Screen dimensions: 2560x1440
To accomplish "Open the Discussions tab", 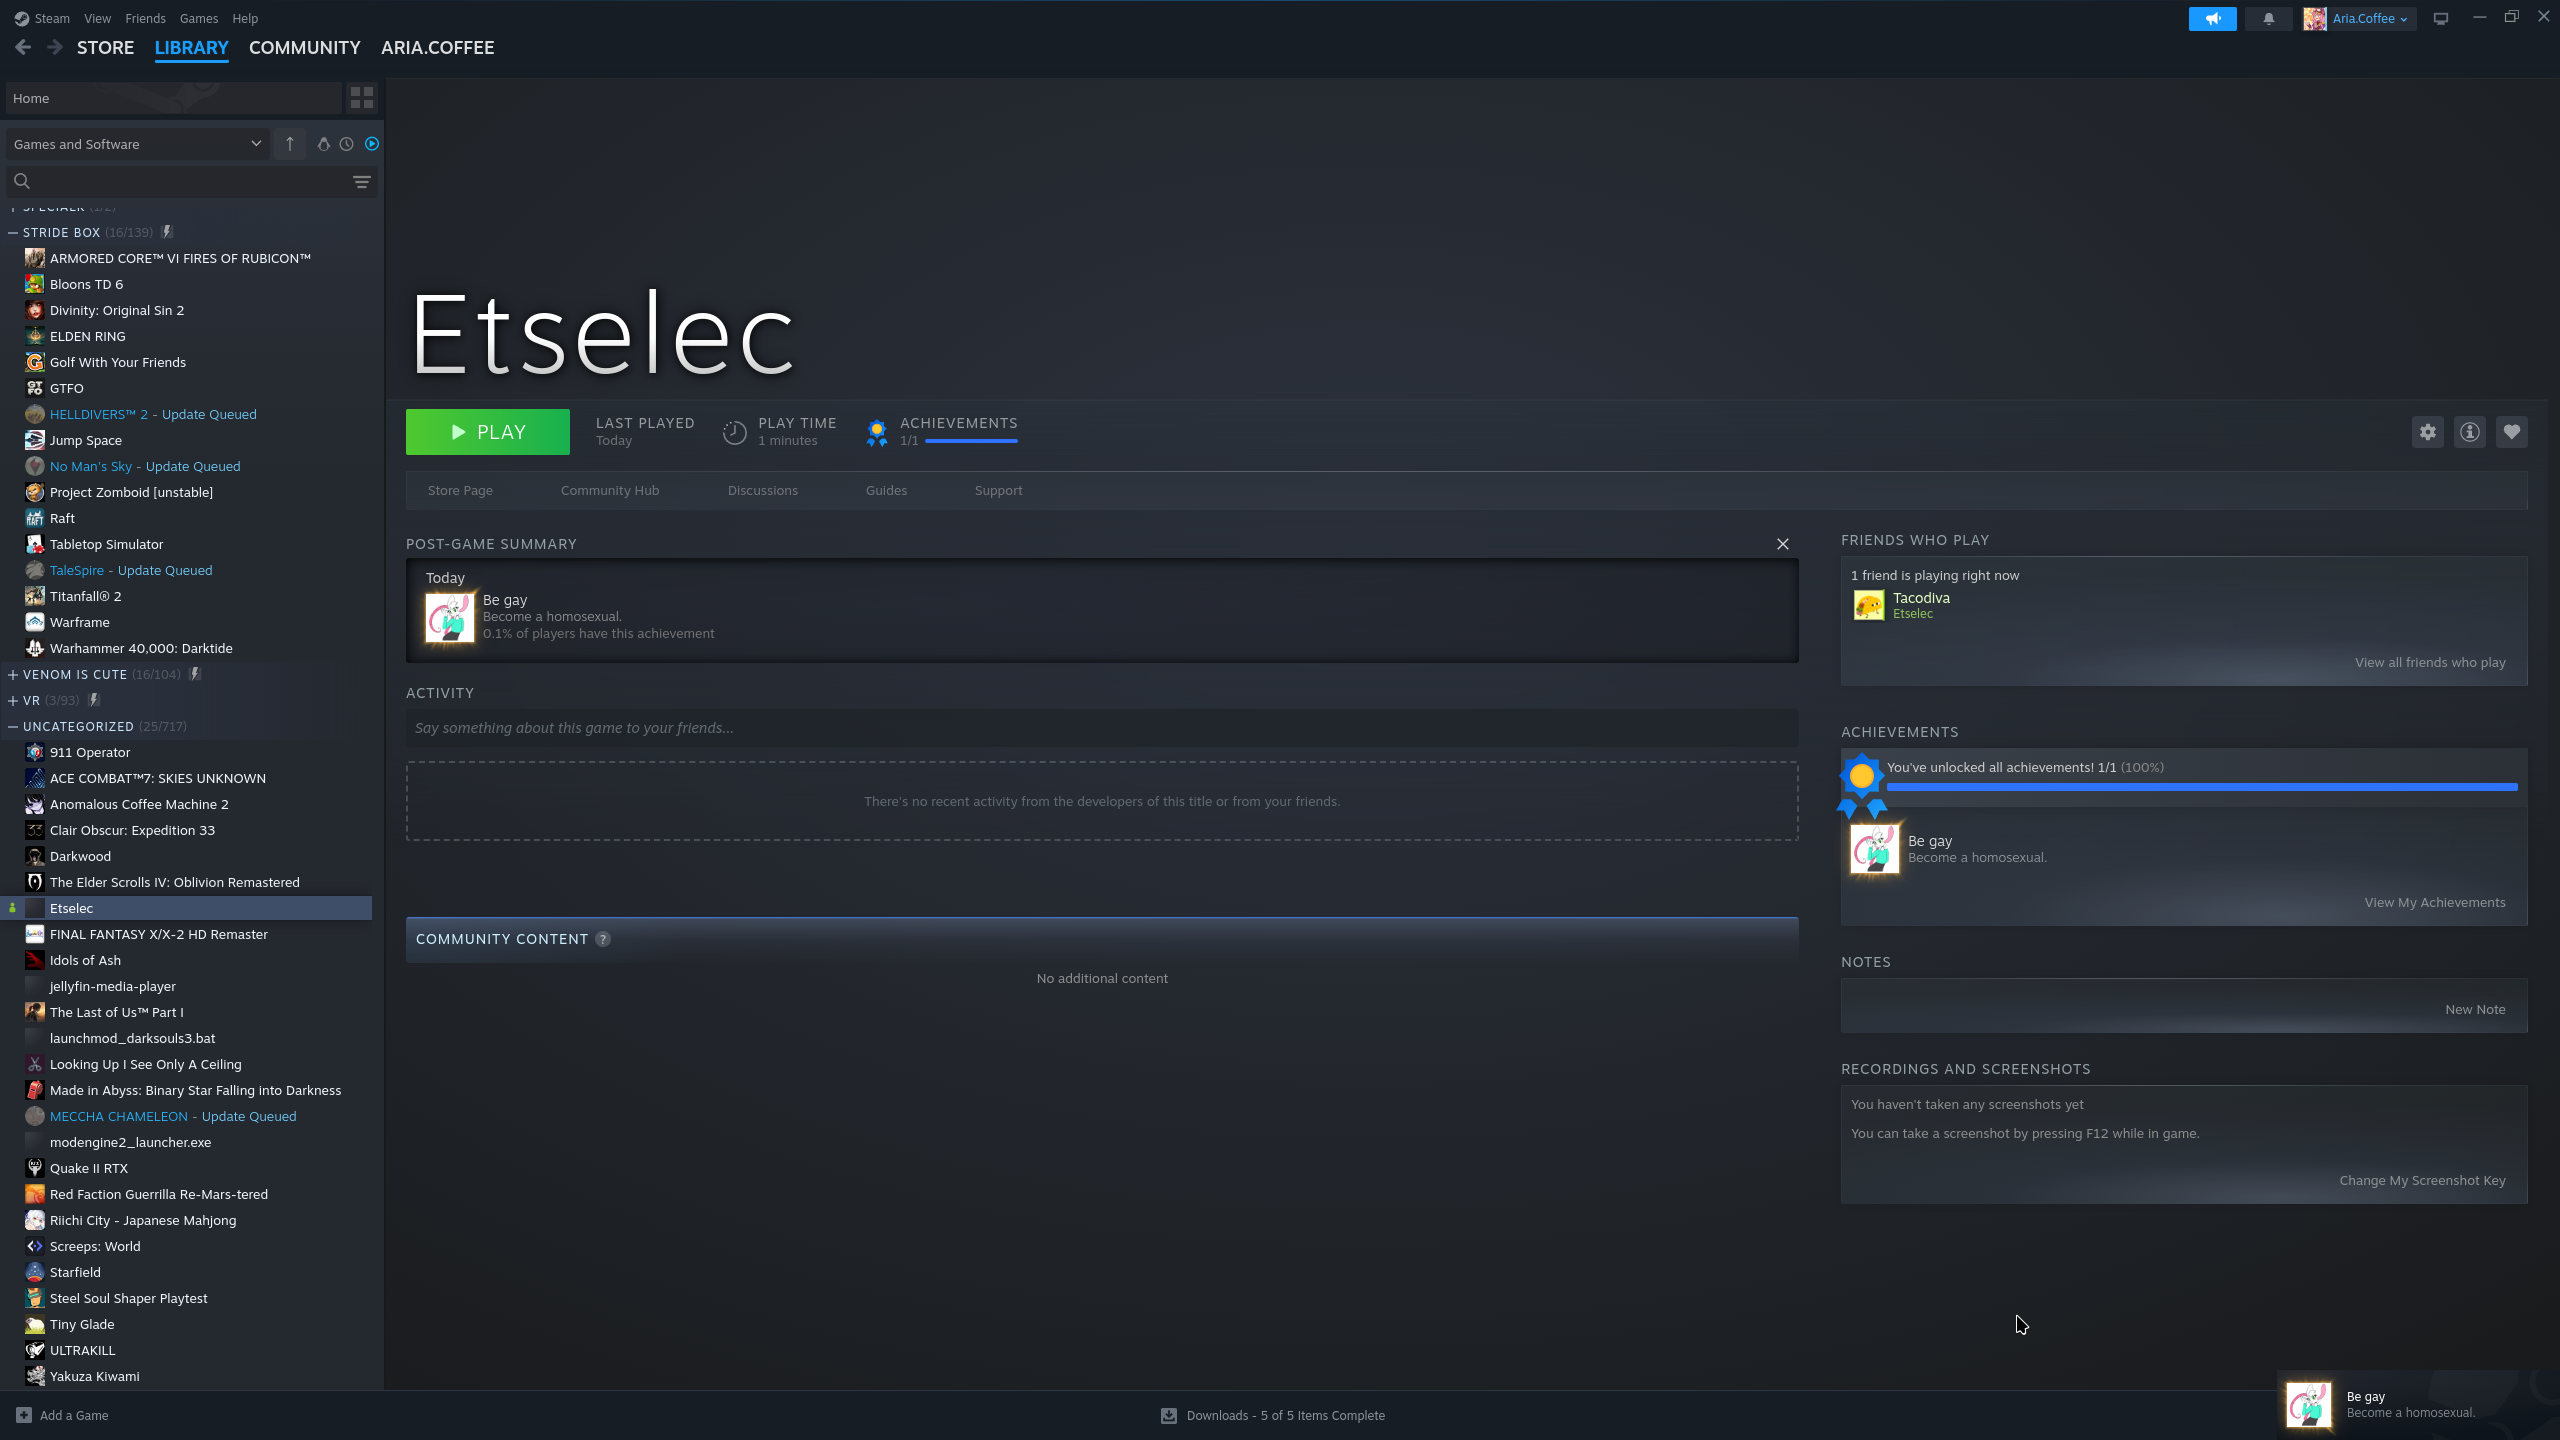I will coord(763,490).
